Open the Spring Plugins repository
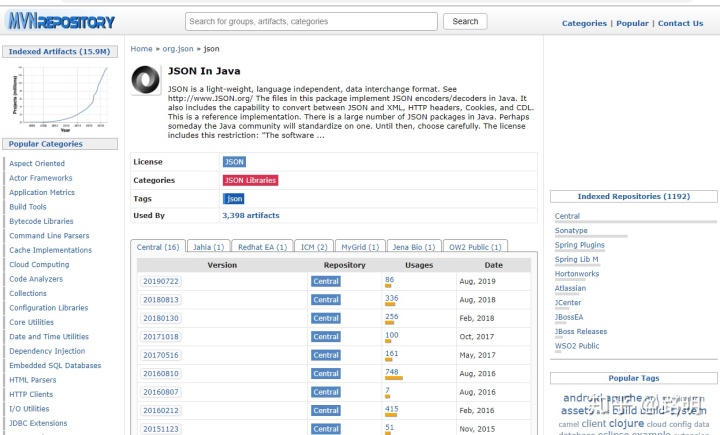This screenshot has height=435, width=720. click(x=579, y=245)
